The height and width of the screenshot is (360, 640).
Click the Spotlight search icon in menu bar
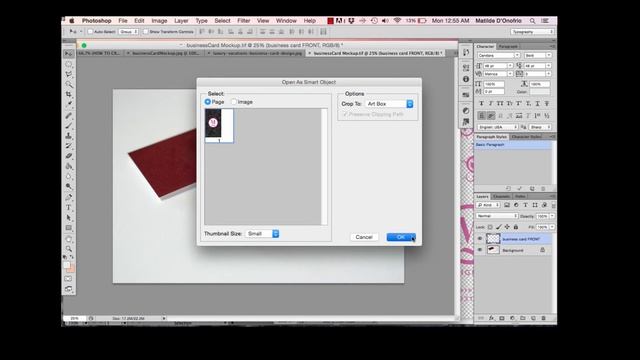pos(532,20)
